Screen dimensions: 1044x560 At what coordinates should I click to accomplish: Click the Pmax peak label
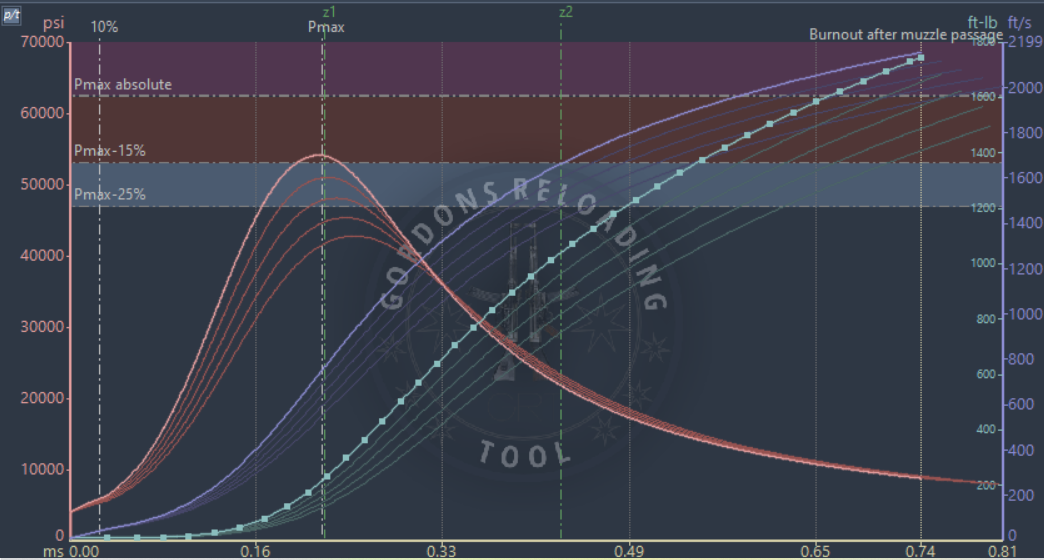326,27
